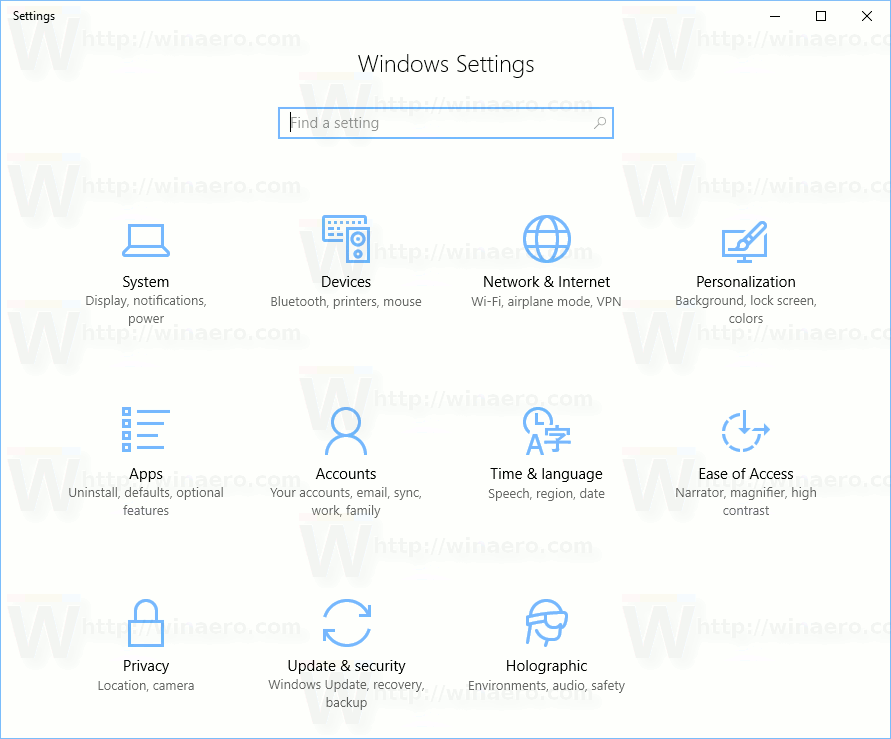Select the Apps label
891x739 pixels.
point(146,474)
